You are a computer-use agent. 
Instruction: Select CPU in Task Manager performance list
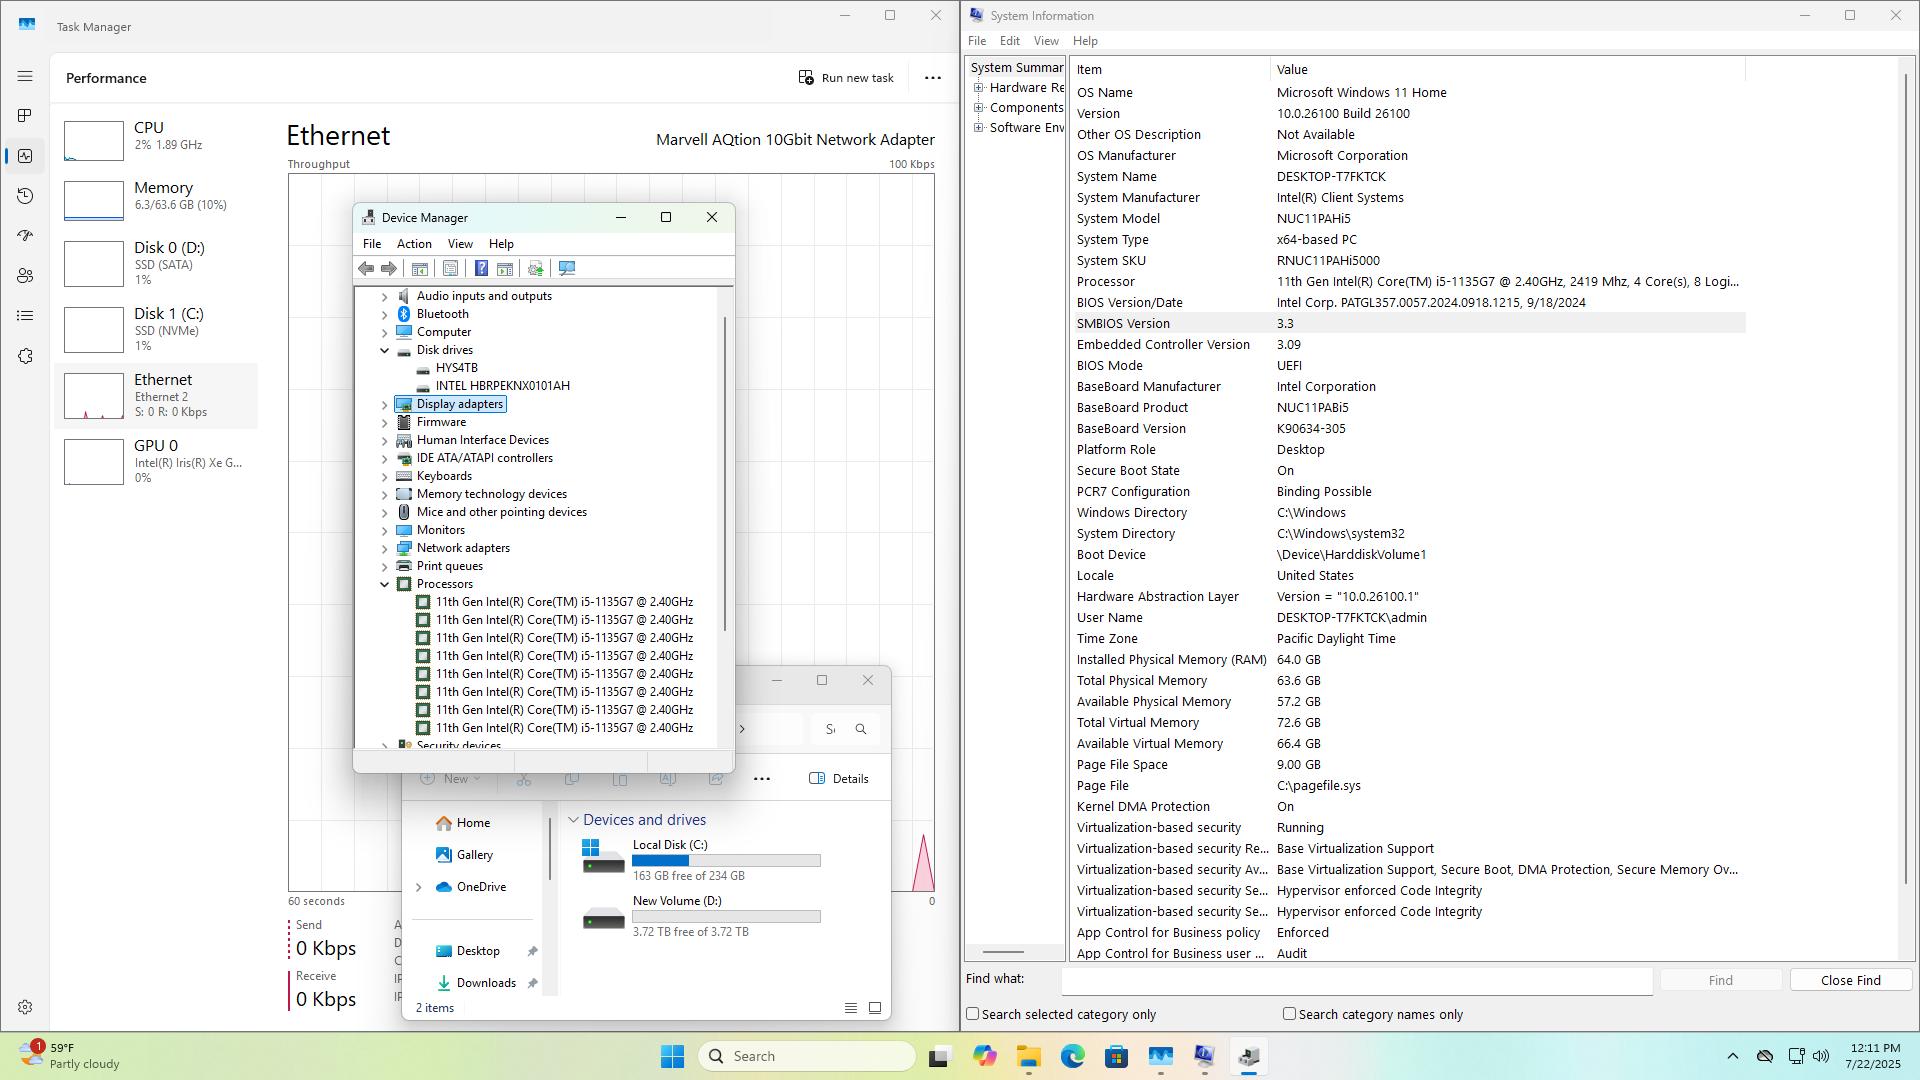click(156, 140)
